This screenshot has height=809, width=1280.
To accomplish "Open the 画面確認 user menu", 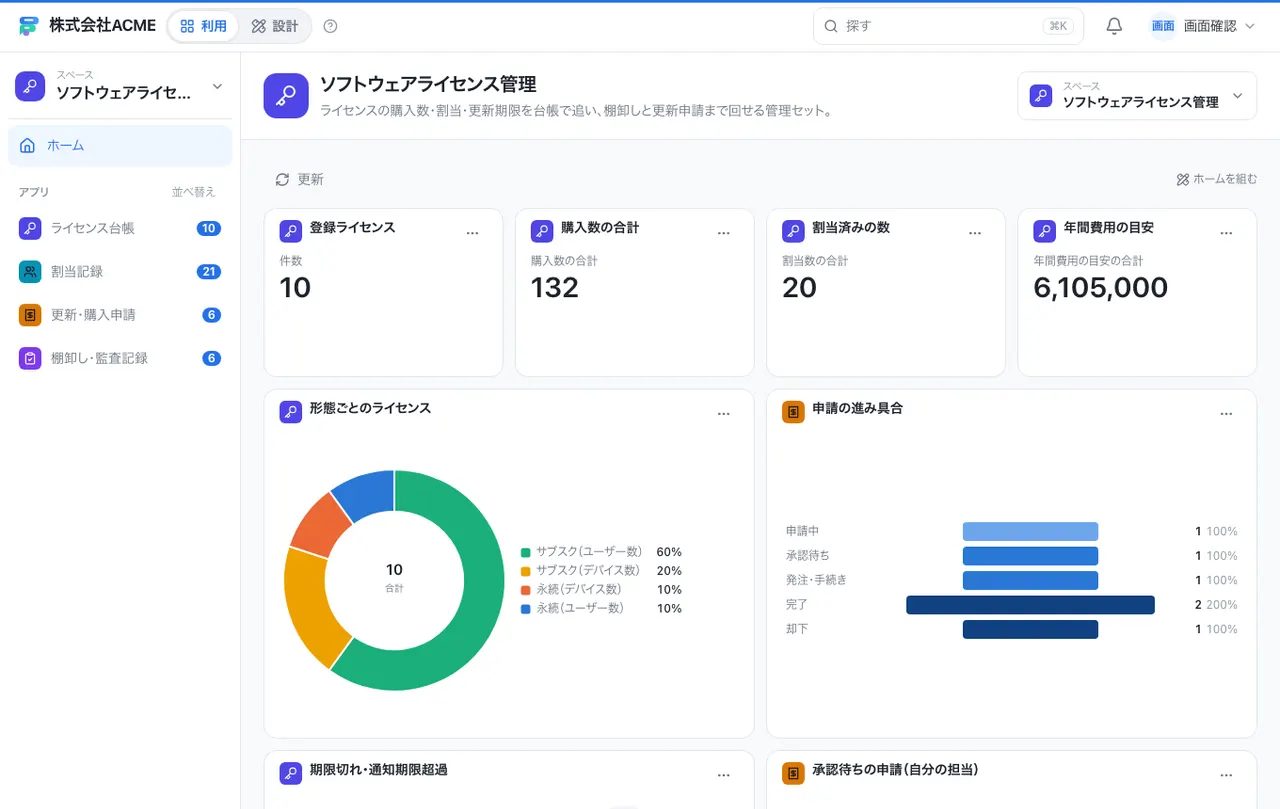I will (1202, 26).
